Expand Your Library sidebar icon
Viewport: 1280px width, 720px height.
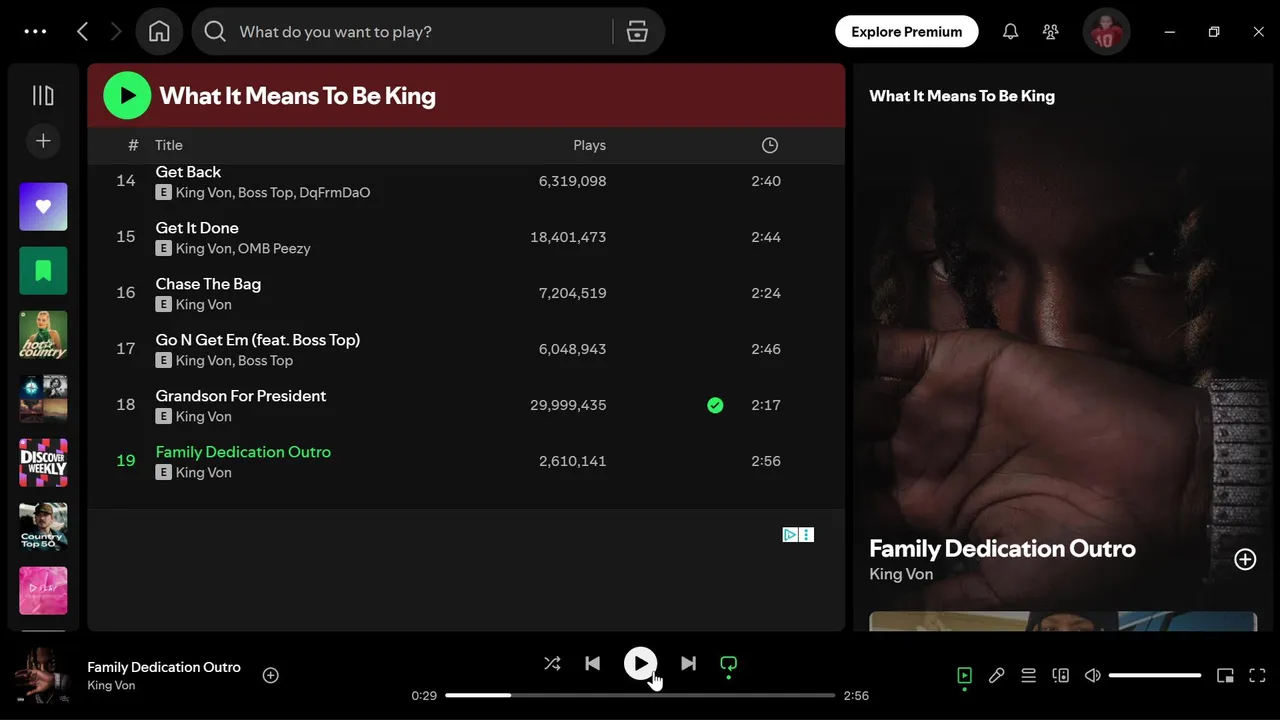[x=43, y=95]
